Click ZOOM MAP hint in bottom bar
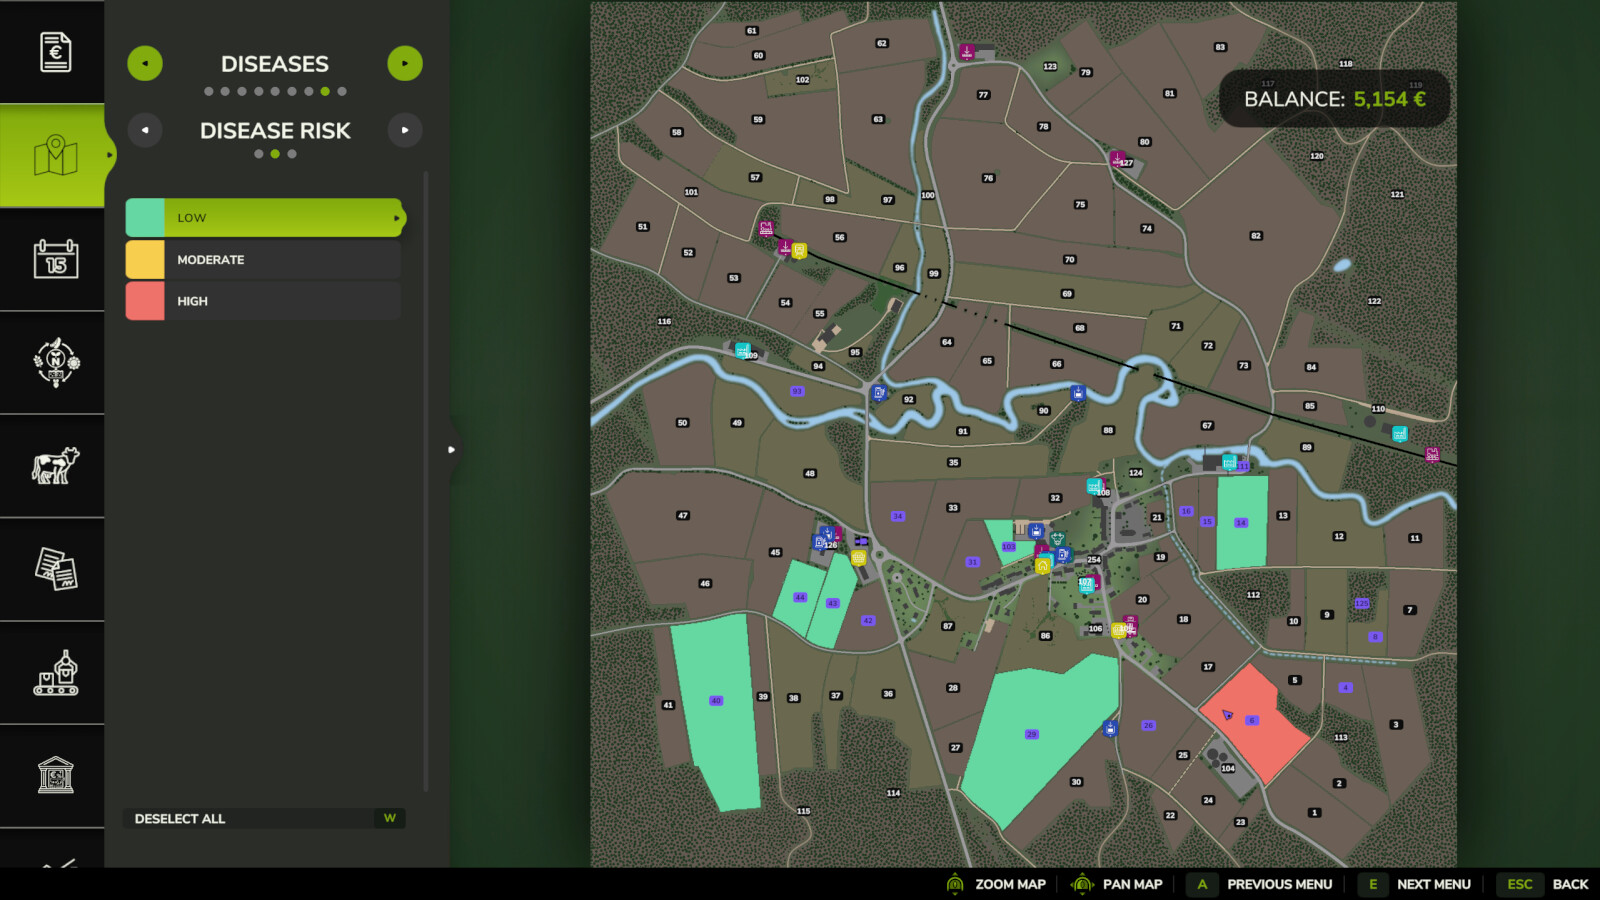The image size is (1600, 900). pos(996,884)
